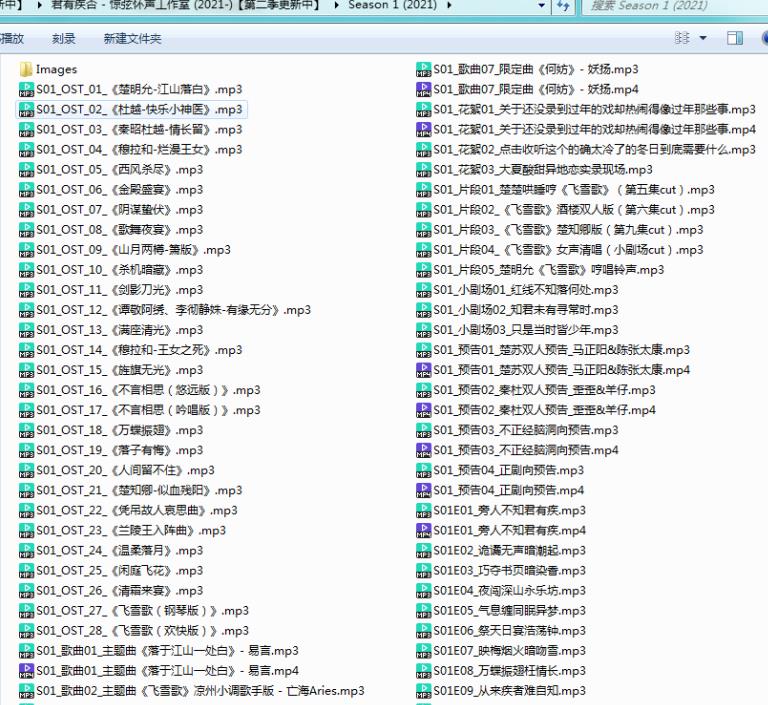Select file S01E04_夜闯深山永乐坊.mp3
The height and width of the screenshot is (705, 768).
pyautogui.click(x=502, y=590)
